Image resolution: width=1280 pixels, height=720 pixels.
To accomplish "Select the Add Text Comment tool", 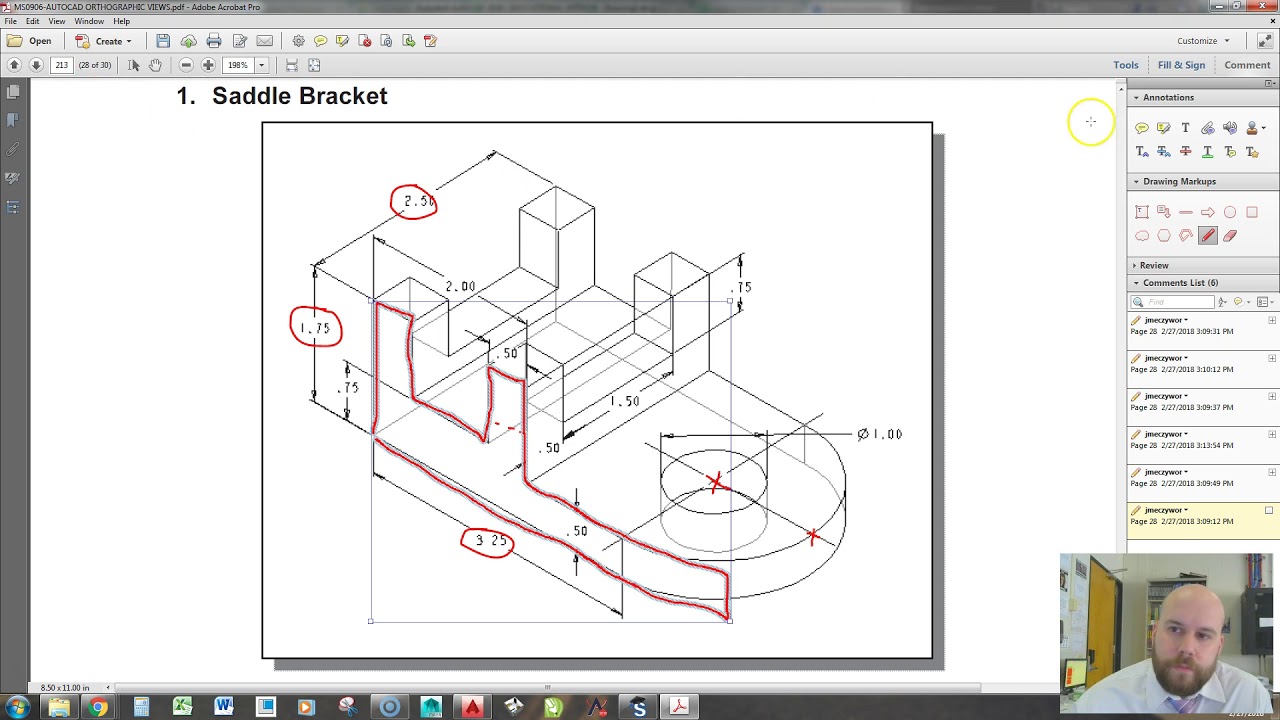I will coord(1185,128).
